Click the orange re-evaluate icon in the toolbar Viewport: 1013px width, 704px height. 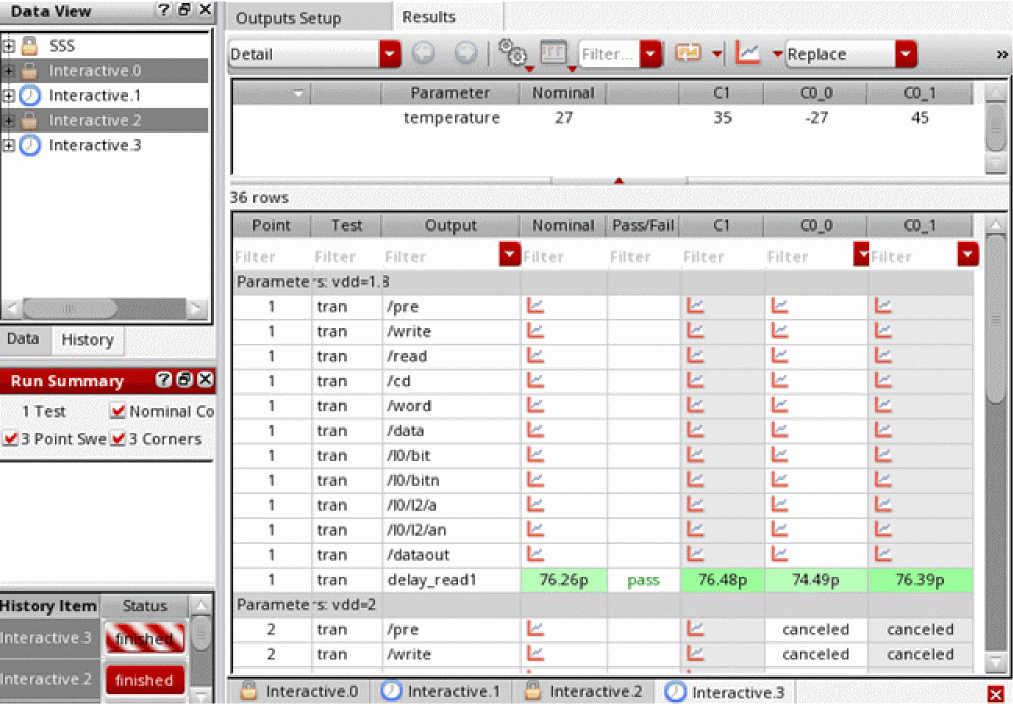688,54
